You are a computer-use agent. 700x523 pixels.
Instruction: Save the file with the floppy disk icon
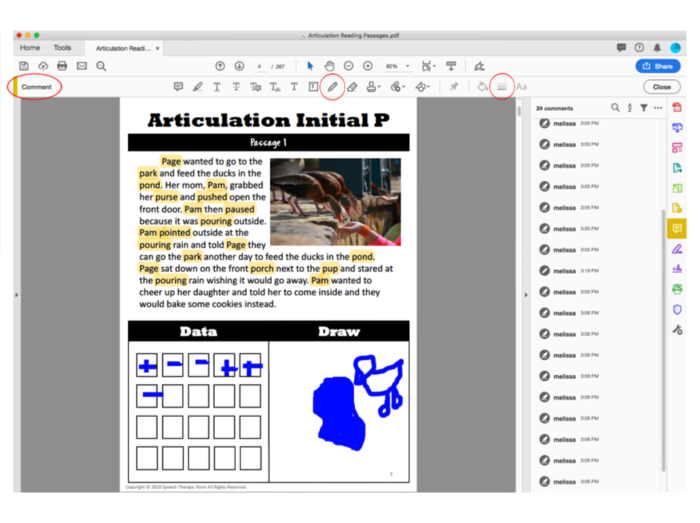pos(24,66)
